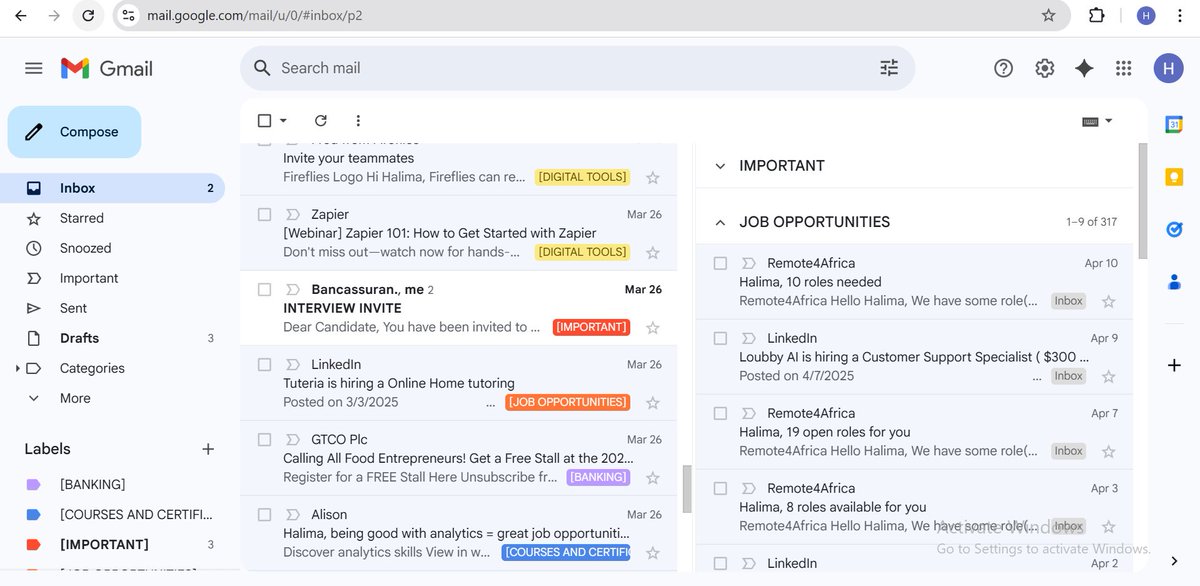Click the [DIGITAL TOOLS] tag on Zapier email
Screen dimensions: 1200x586
582,252
